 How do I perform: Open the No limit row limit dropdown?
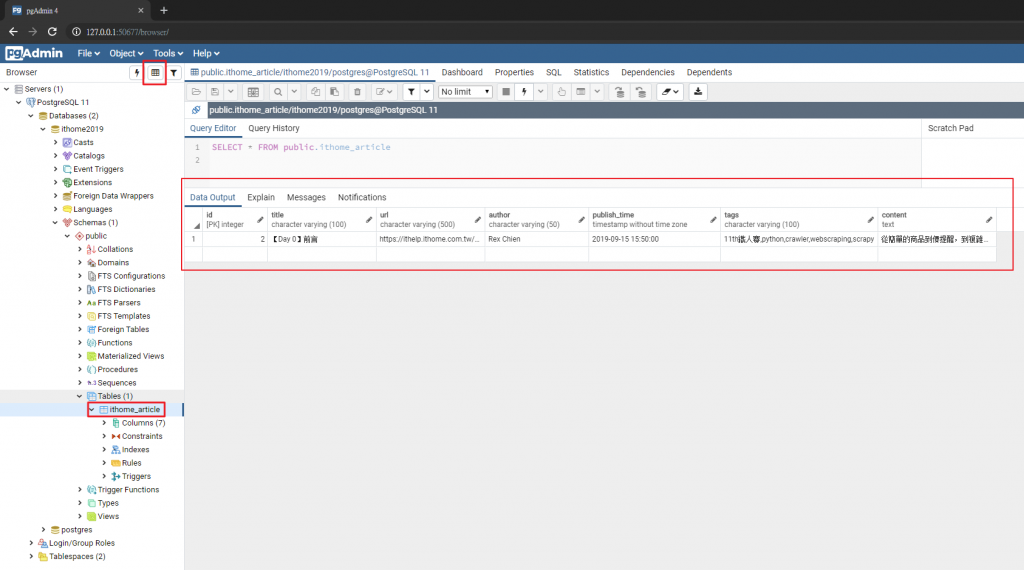tap(465, 92)
